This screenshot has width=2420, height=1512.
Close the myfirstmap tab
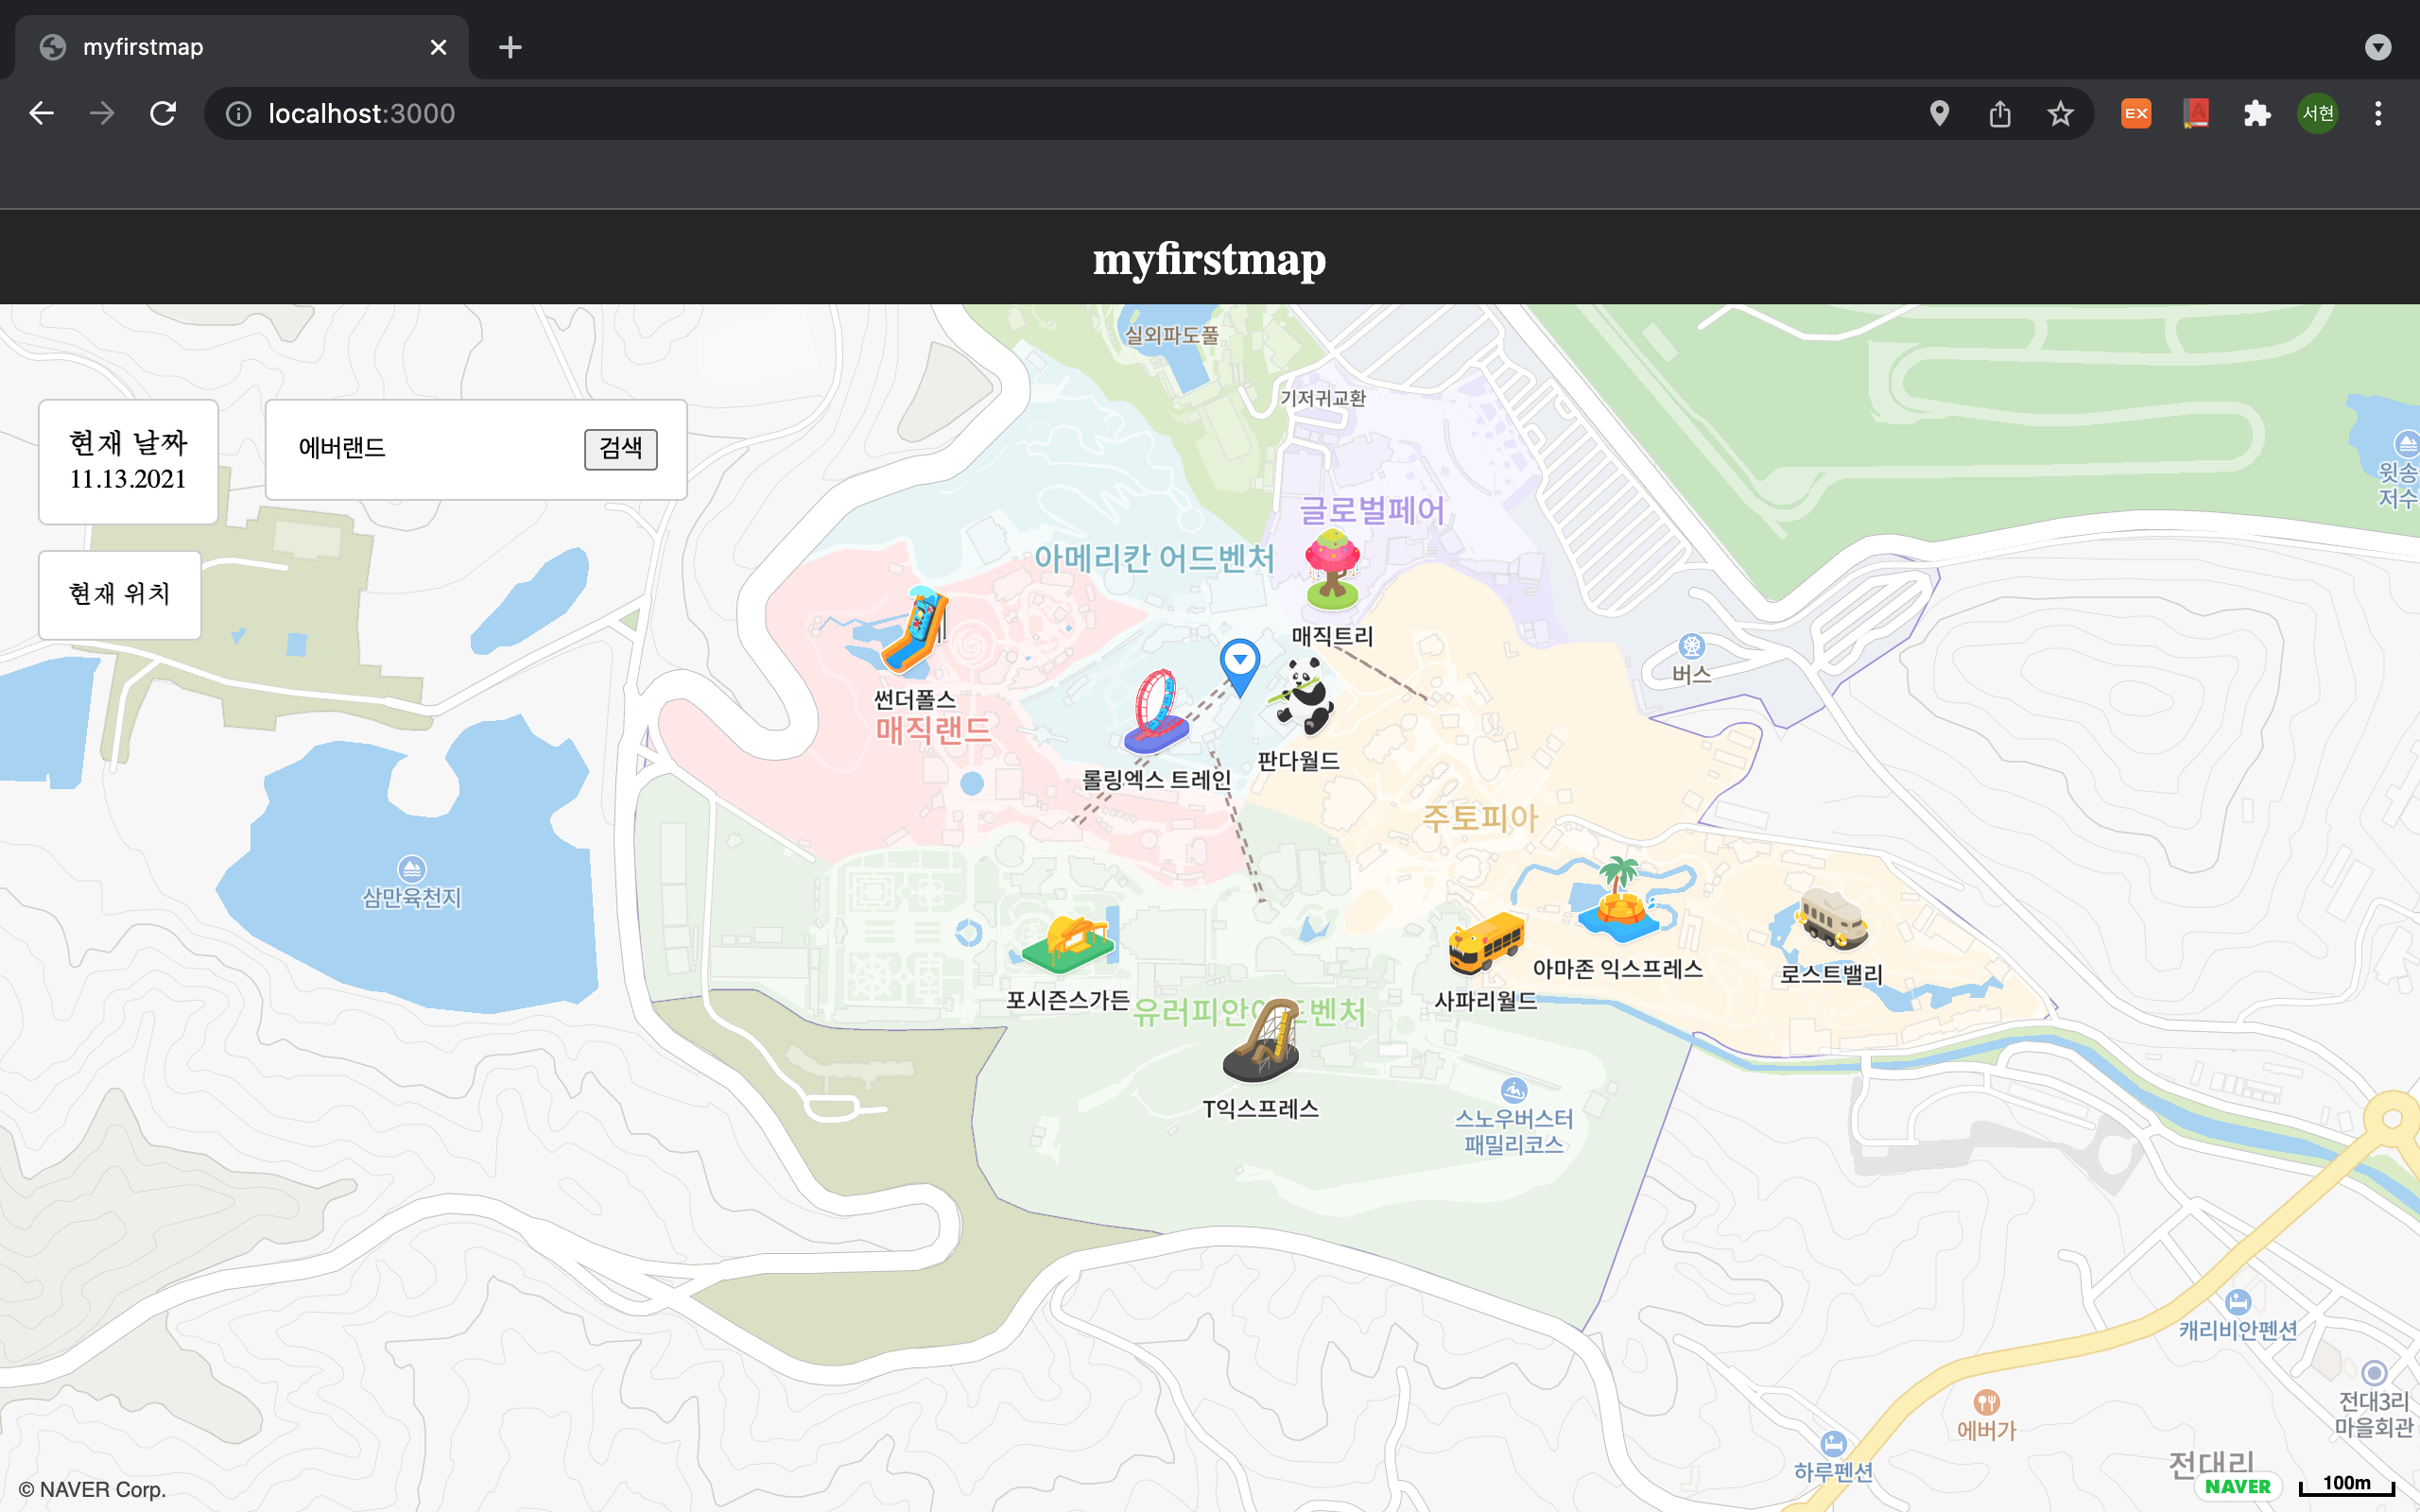tap(438, 47)
